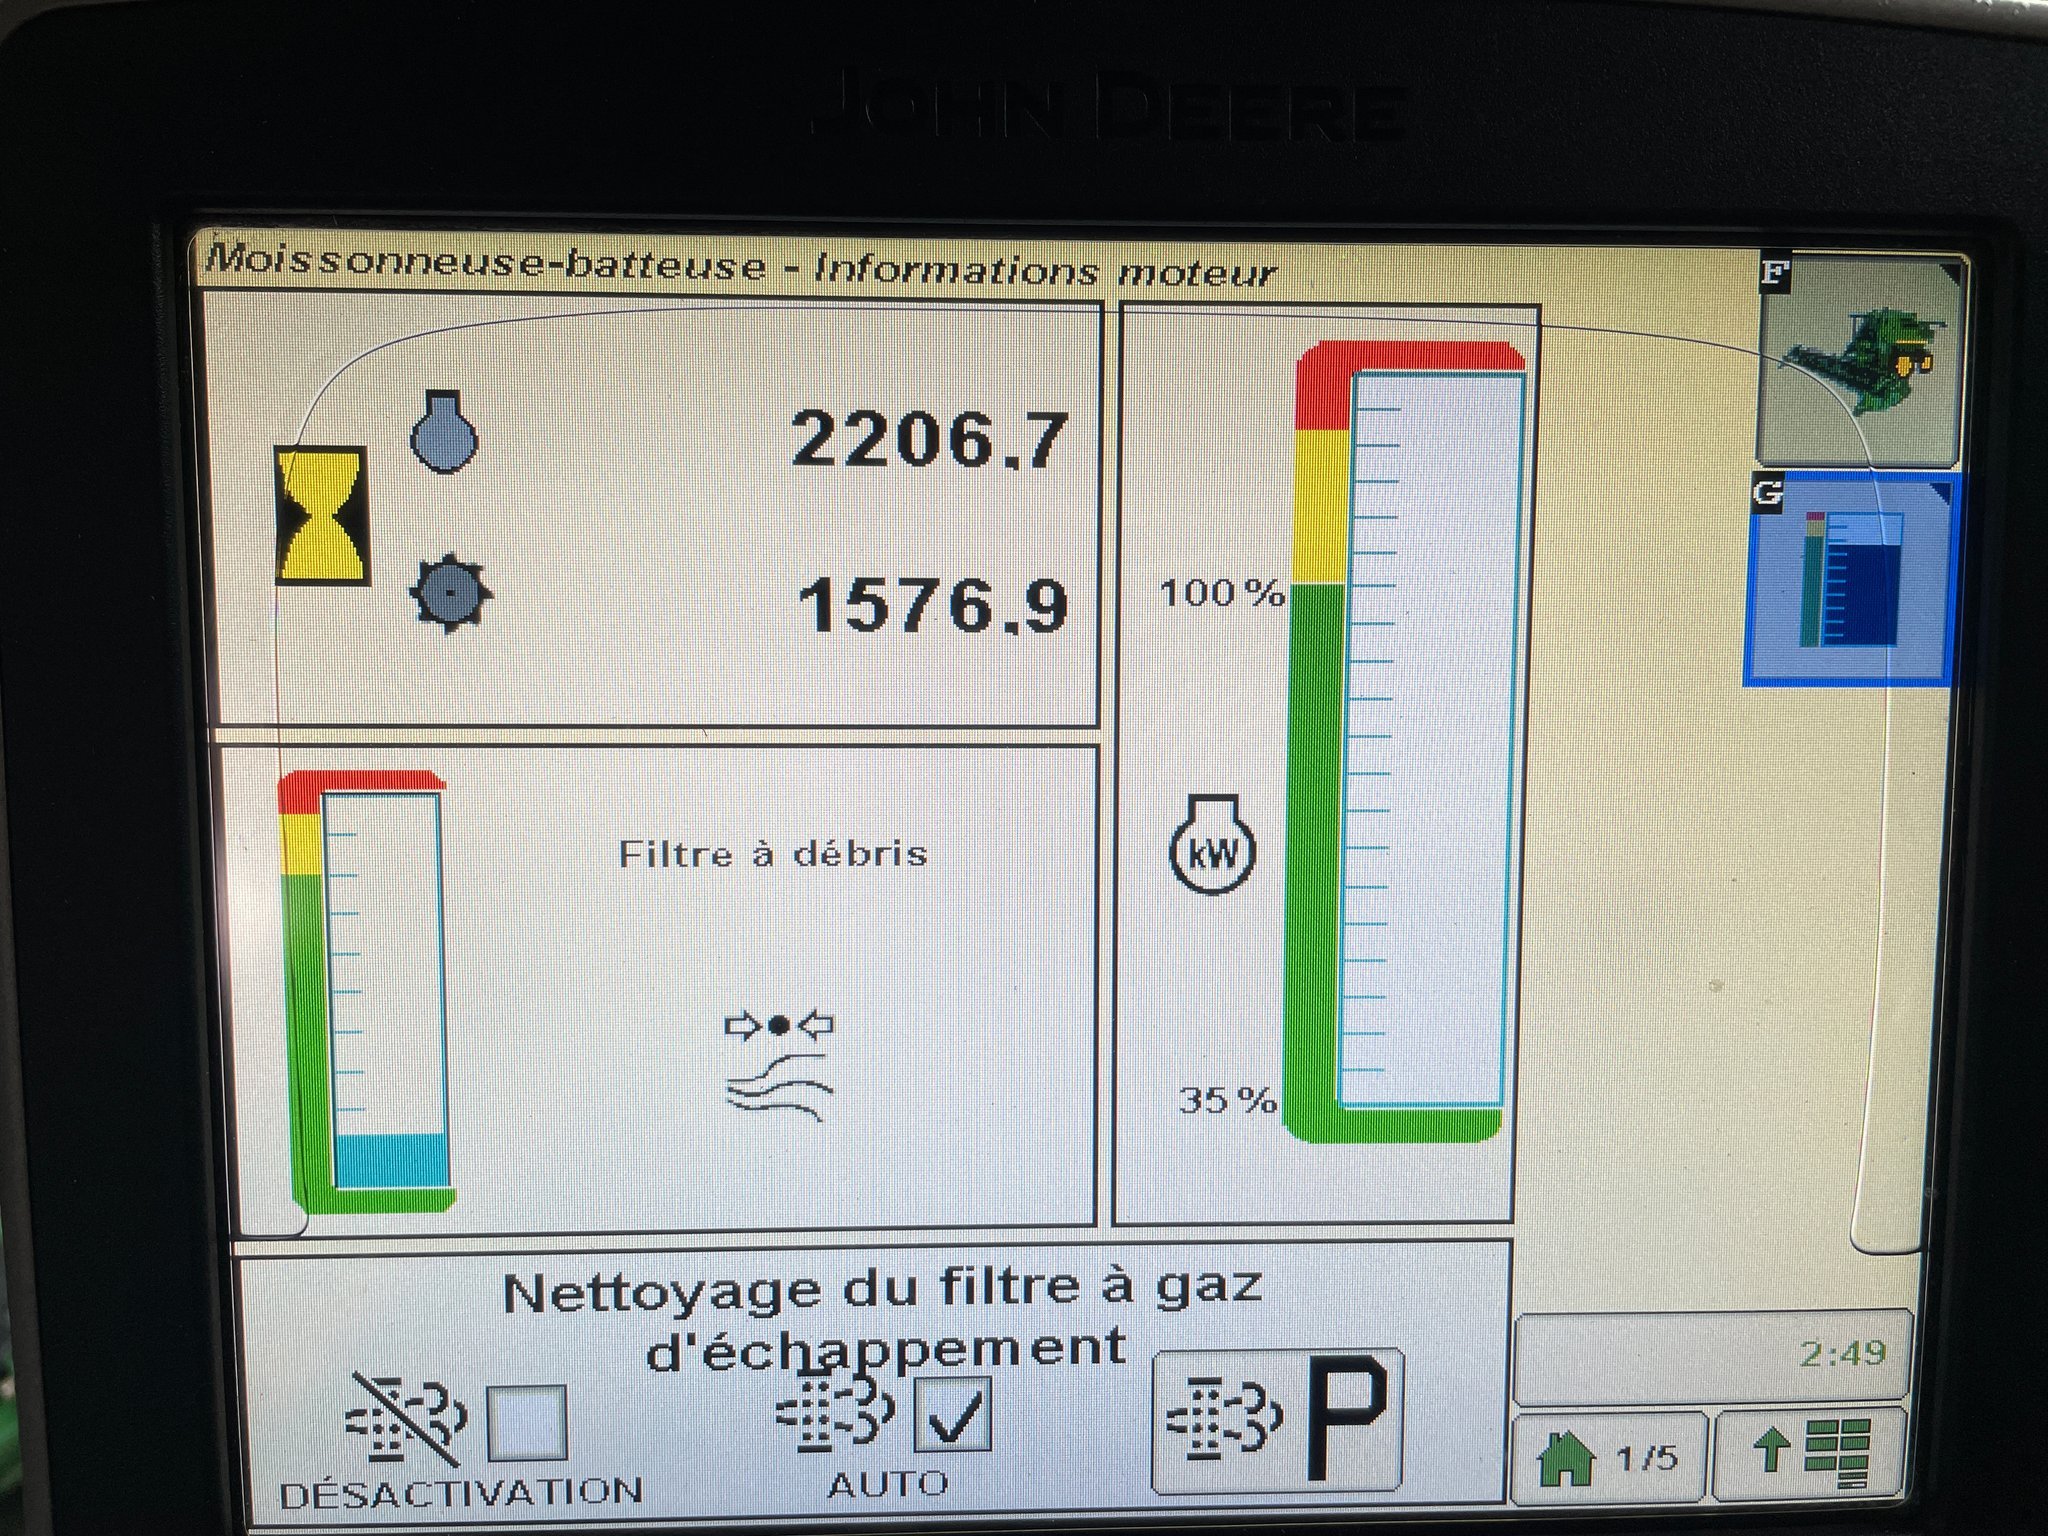Click the yellow hourglass hours icon
The height and width of the screenshot is (1536, 2048).
(x=321, y=515)
